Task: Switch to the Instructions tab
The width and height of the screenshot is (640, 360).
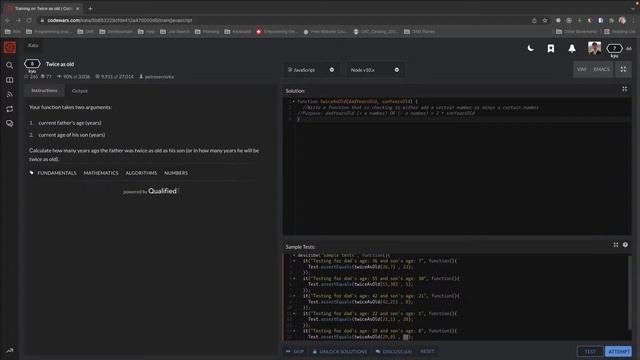Action: point(44,91)
